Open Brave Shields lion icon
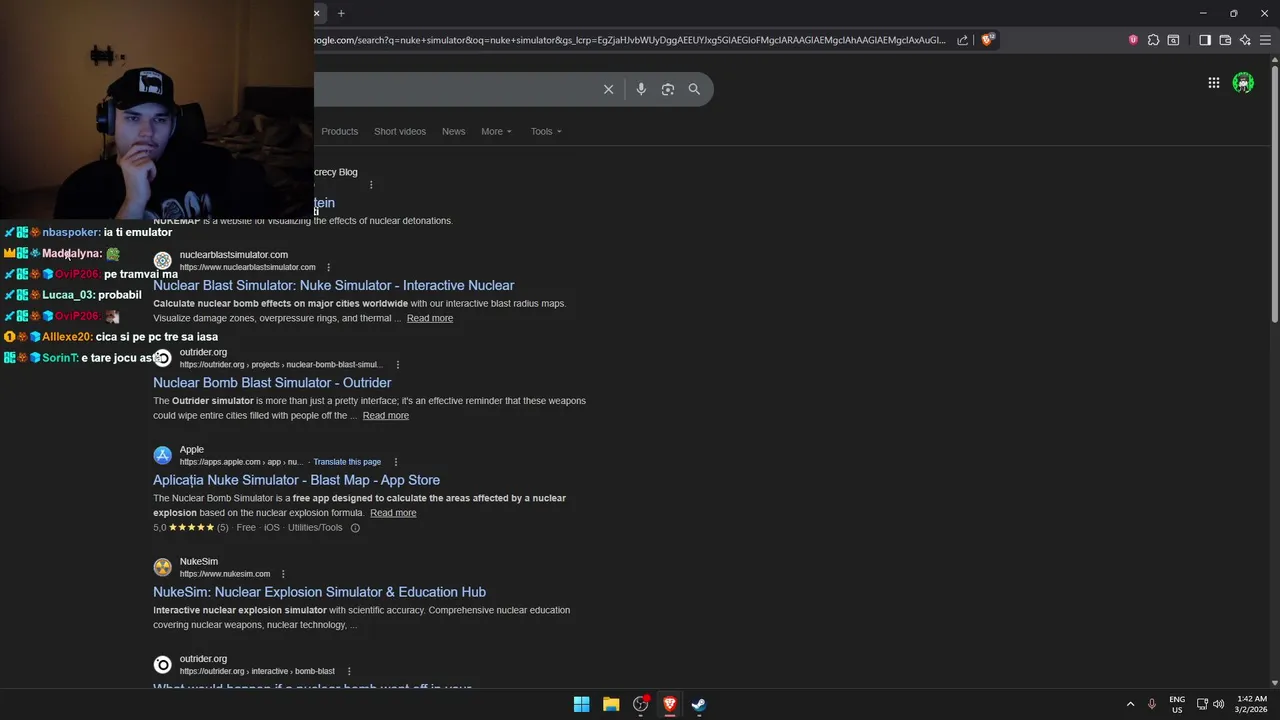Viewport: 1280px width, 720px height. click(x=987, y=40)
